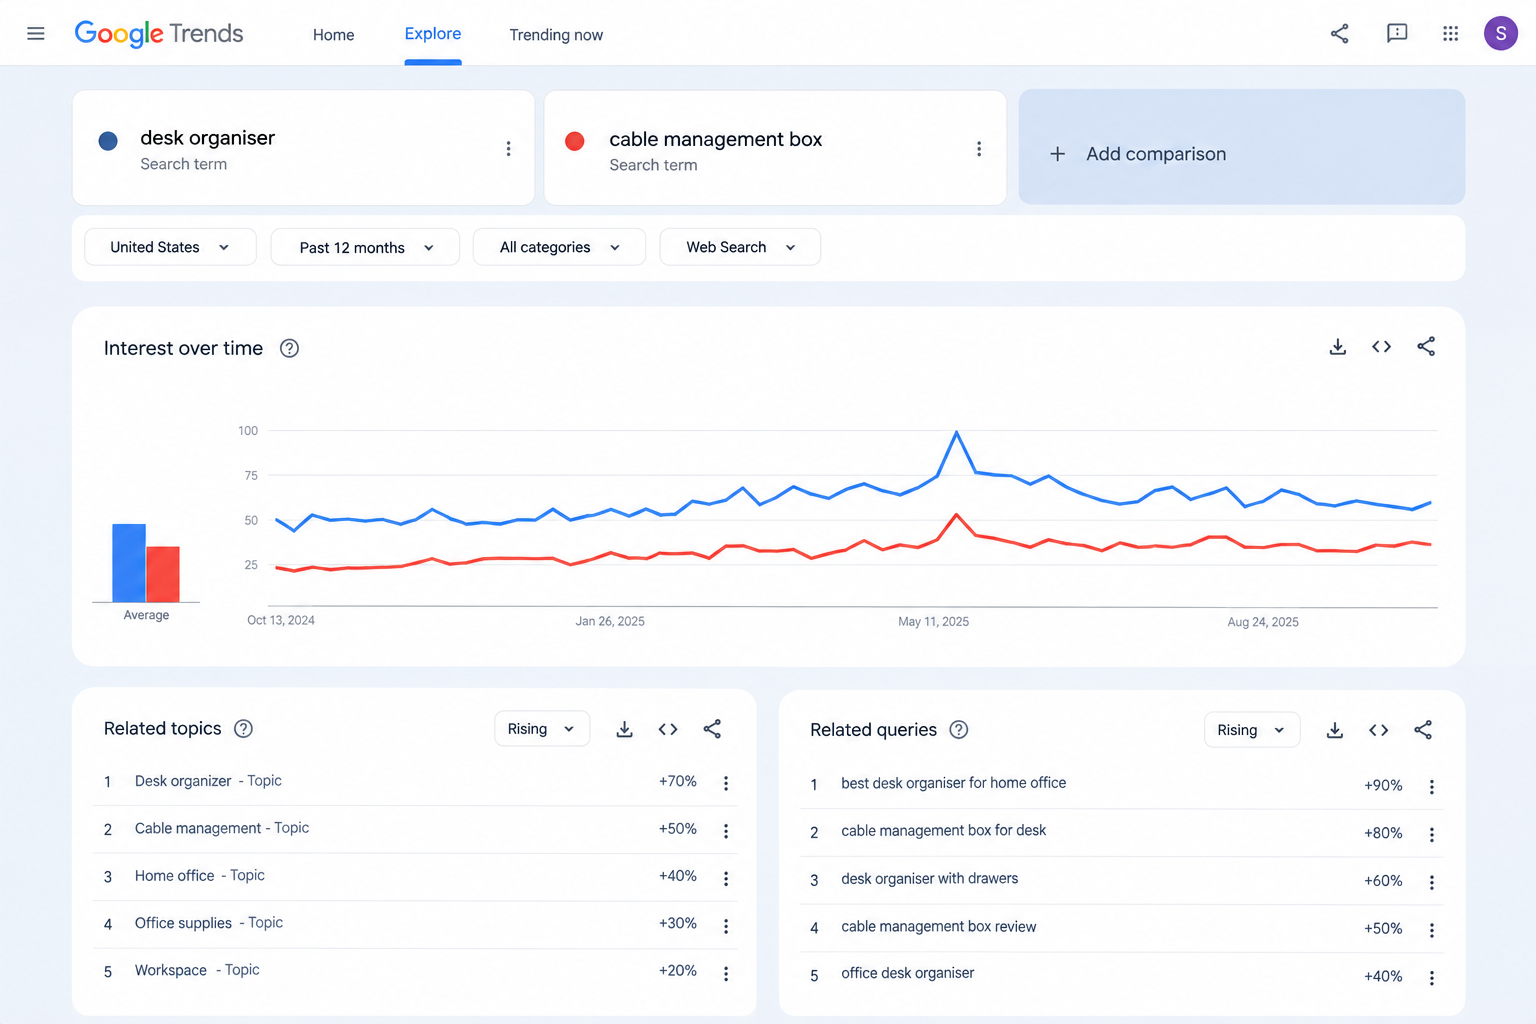The image size is (1536, 1024).
Task: Click help icon next to Related queries
Action: pos(959,730)
